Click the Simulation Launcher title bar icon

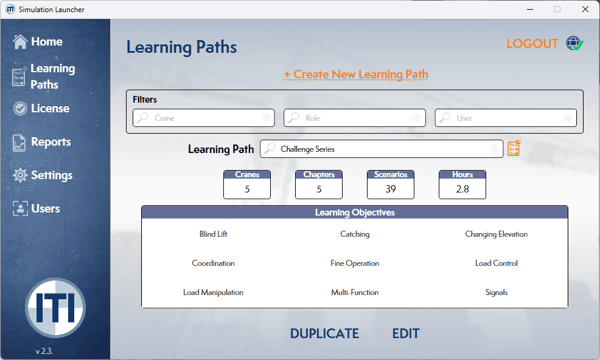[10, 9]
